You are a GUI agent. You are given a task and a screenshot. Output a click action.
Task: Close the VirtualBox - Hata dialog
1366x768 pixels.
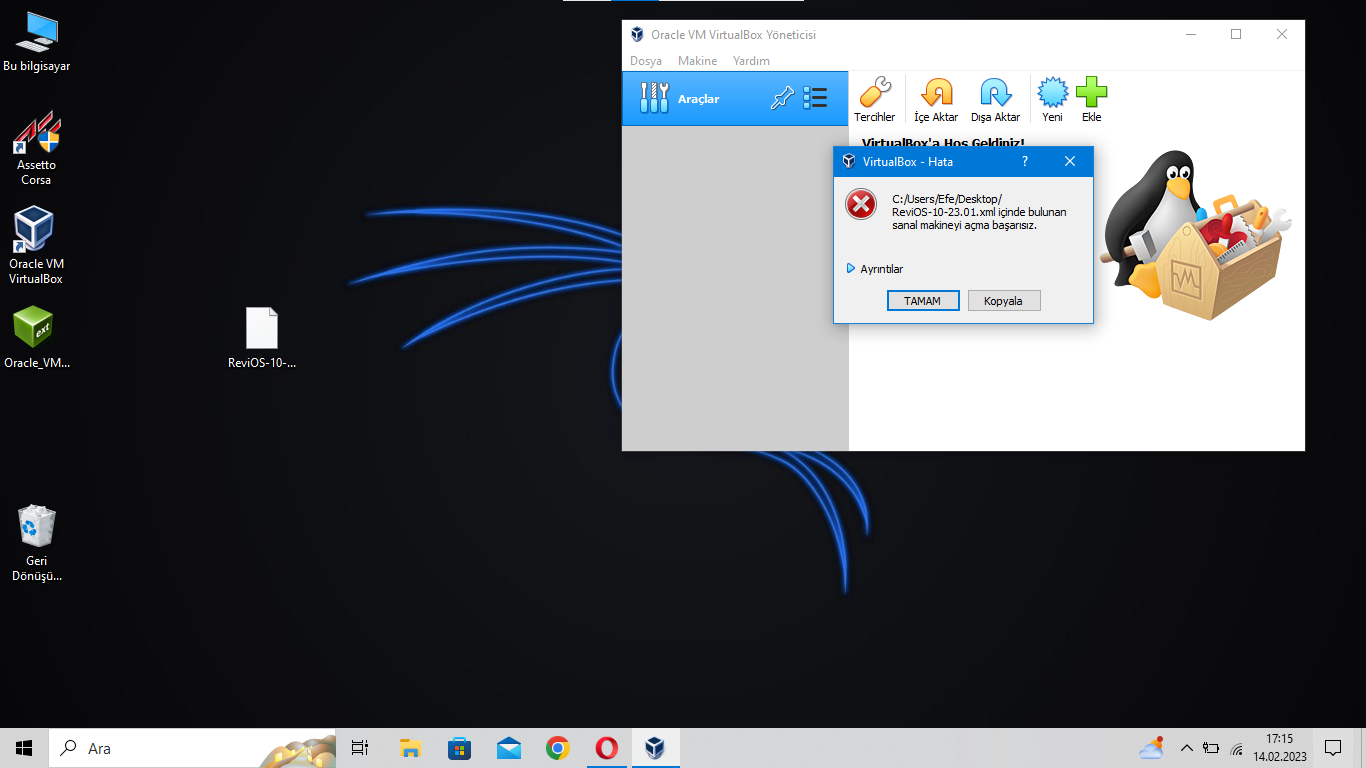1069,161
